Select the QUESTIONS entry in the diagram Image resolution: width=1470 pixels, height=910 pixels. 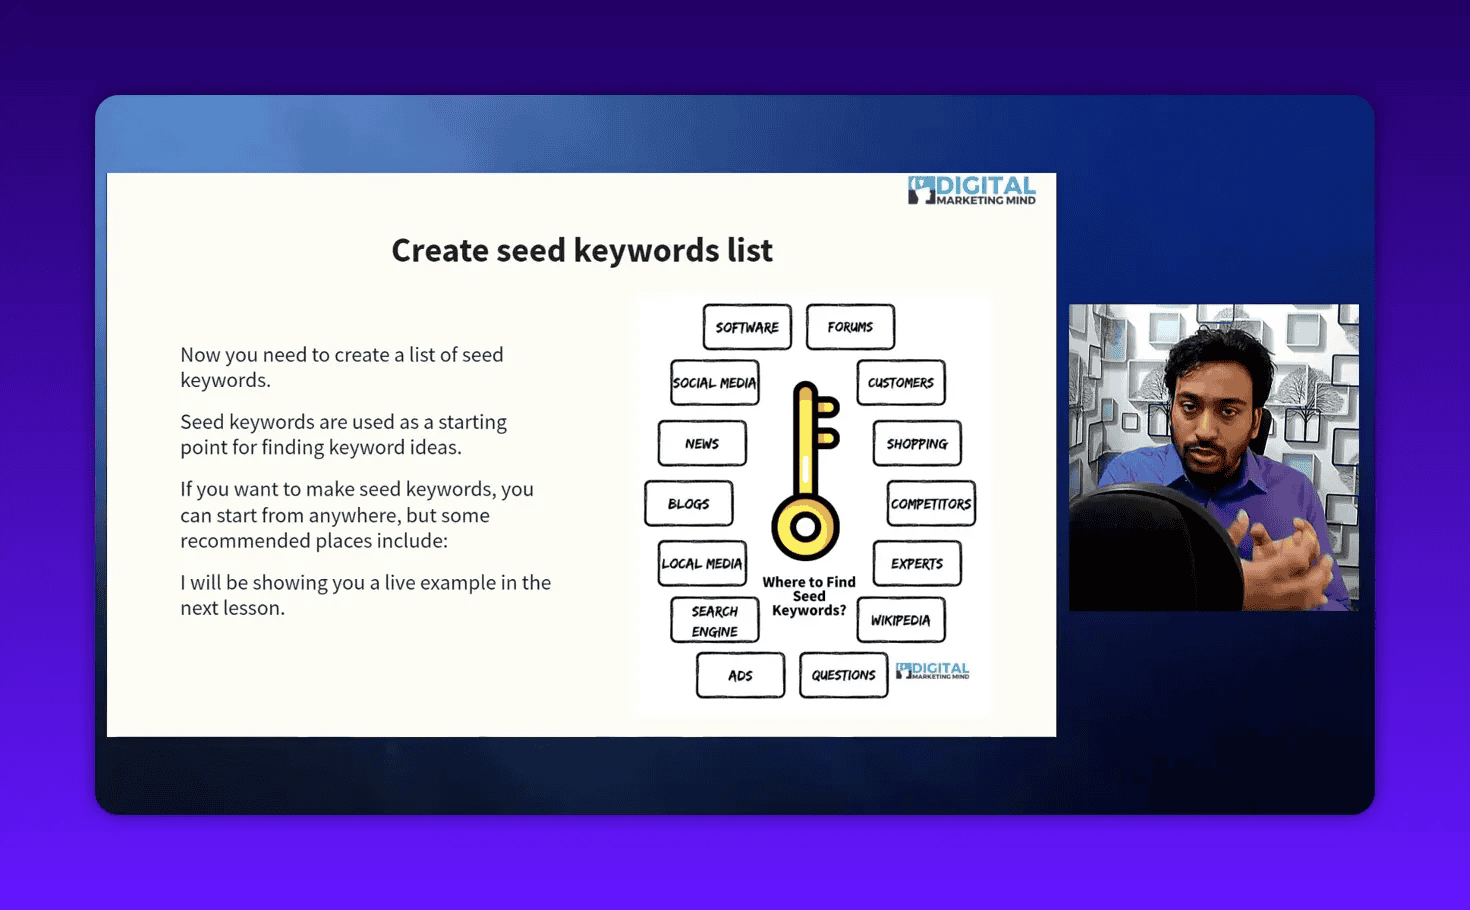point(843,675)
